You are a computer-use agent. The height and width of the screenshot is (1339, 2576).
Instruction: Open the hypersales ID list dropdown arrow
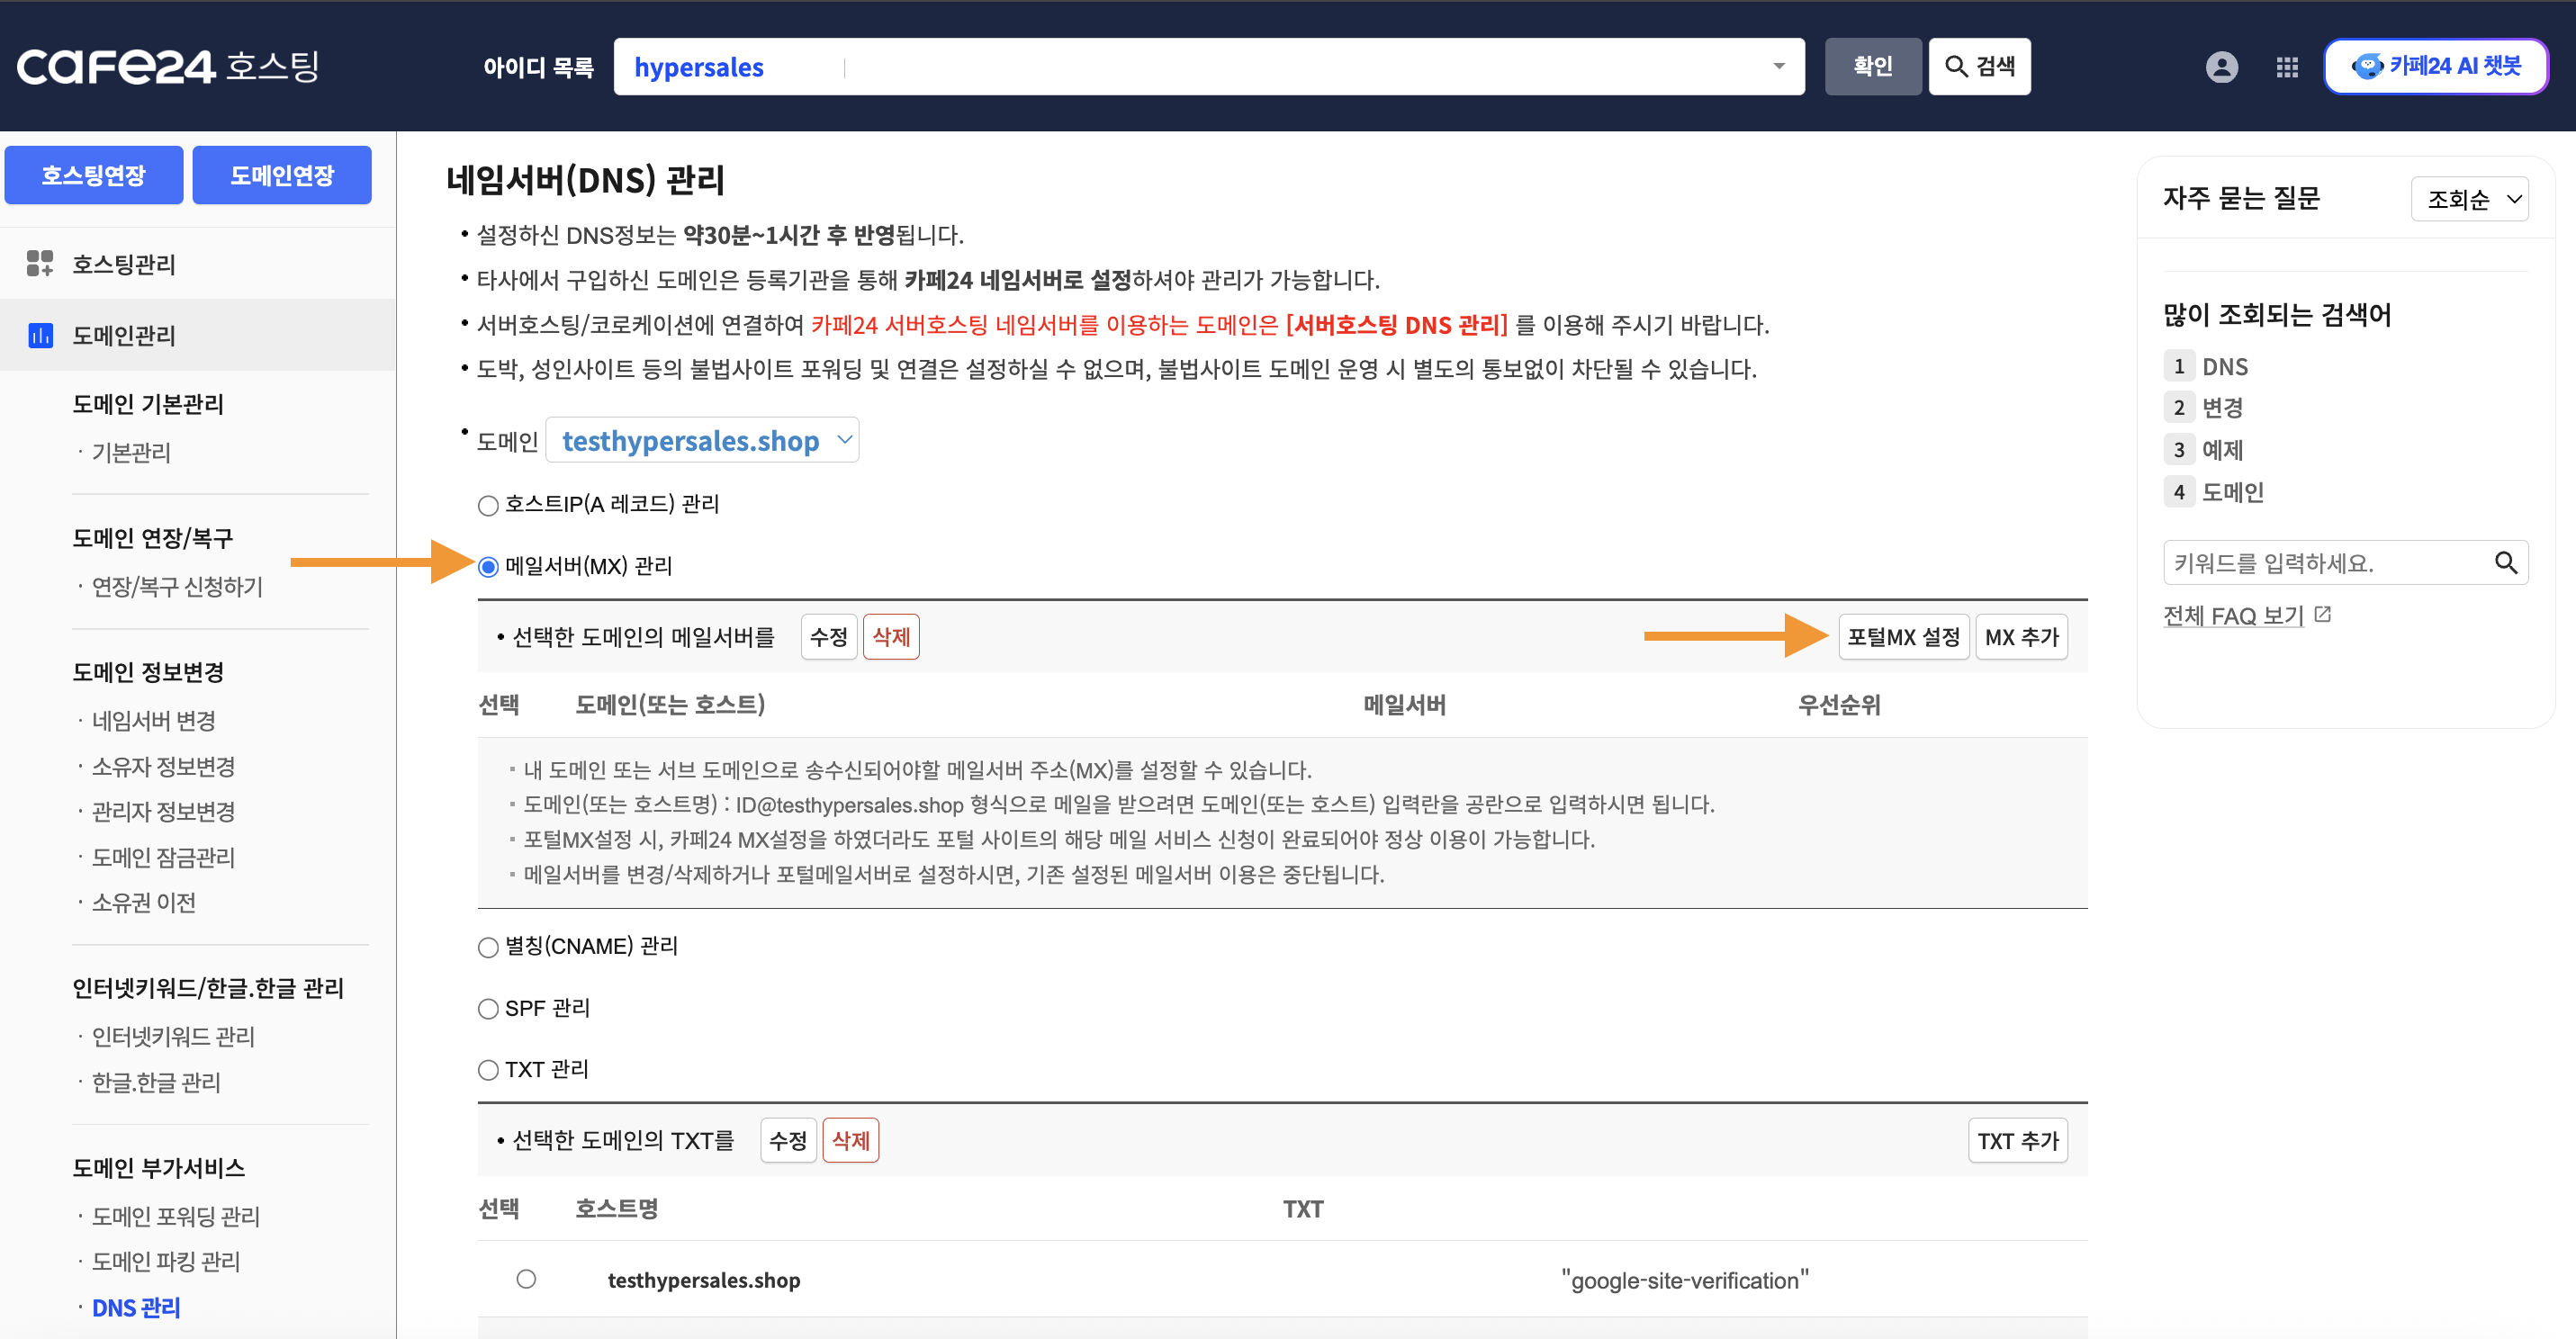[x=1778, y=67]
